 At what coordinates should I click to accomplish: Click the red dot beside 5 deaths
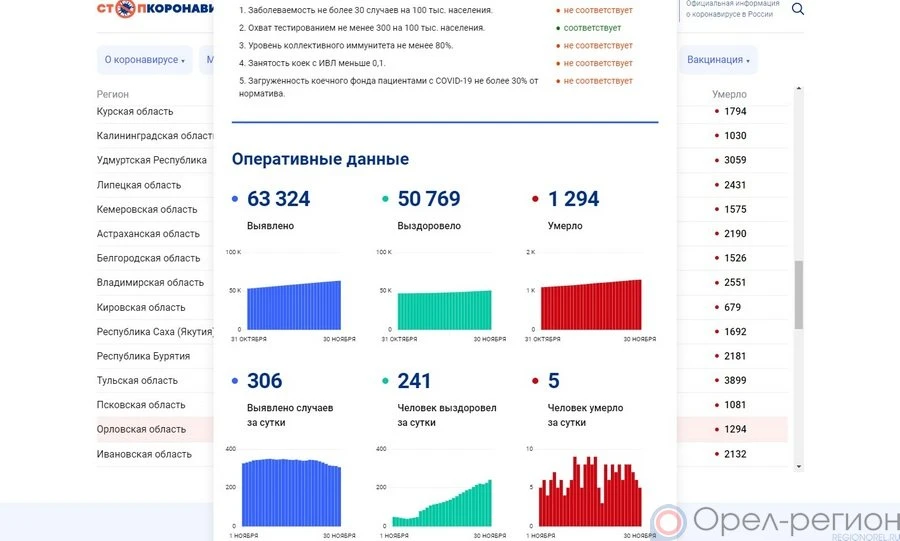[536, 382]
